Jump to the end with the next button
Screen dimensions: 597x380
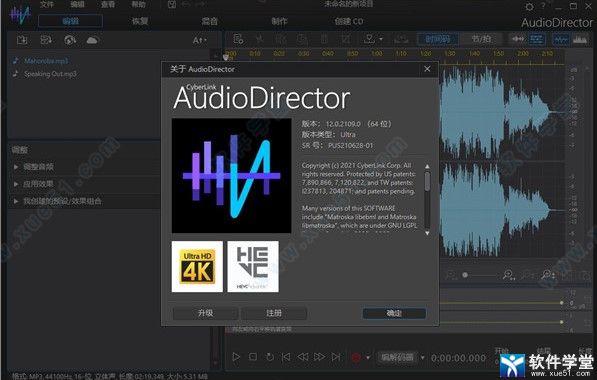(336, 357)
